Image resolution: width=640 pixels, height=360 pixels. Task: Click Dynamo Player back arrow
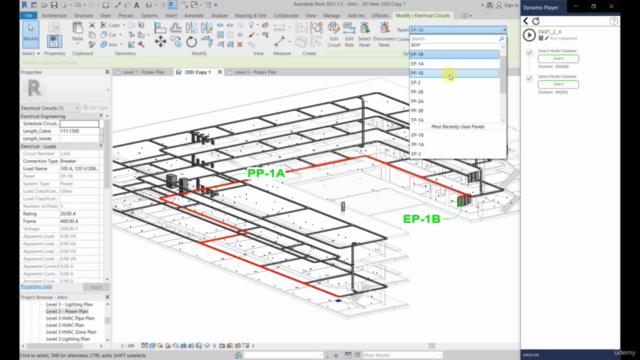[x=526, y=21]
